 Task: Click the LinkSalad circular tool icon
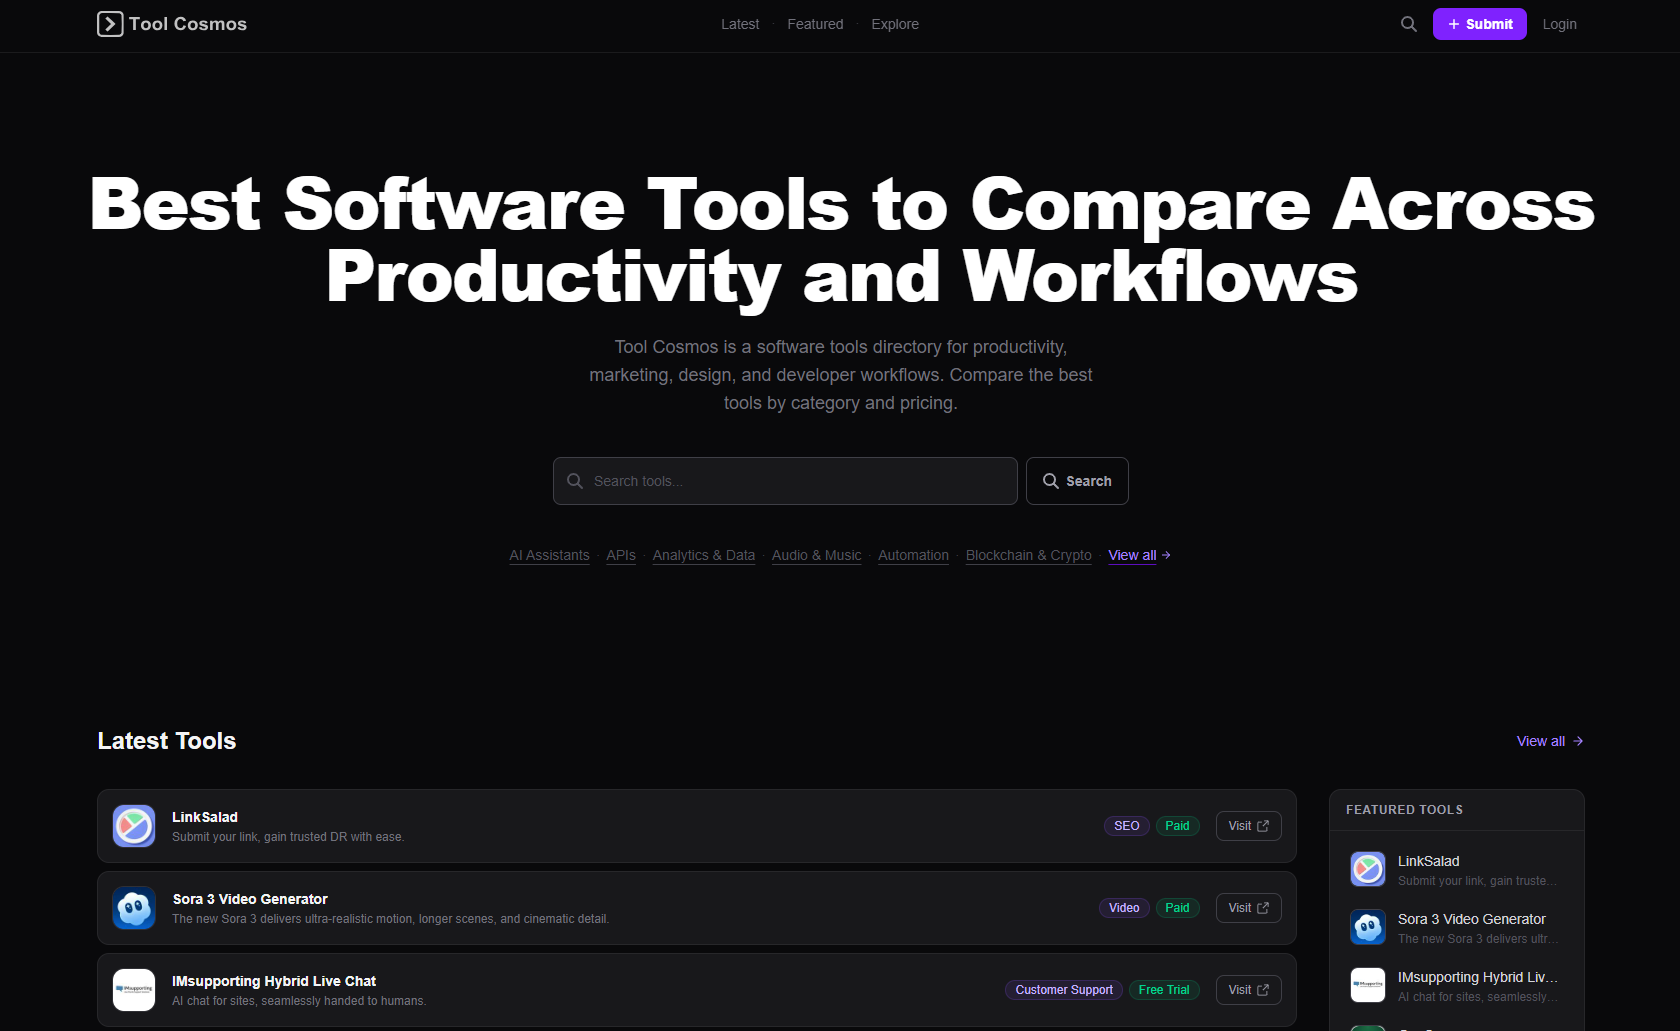click(x=133, y=826)
